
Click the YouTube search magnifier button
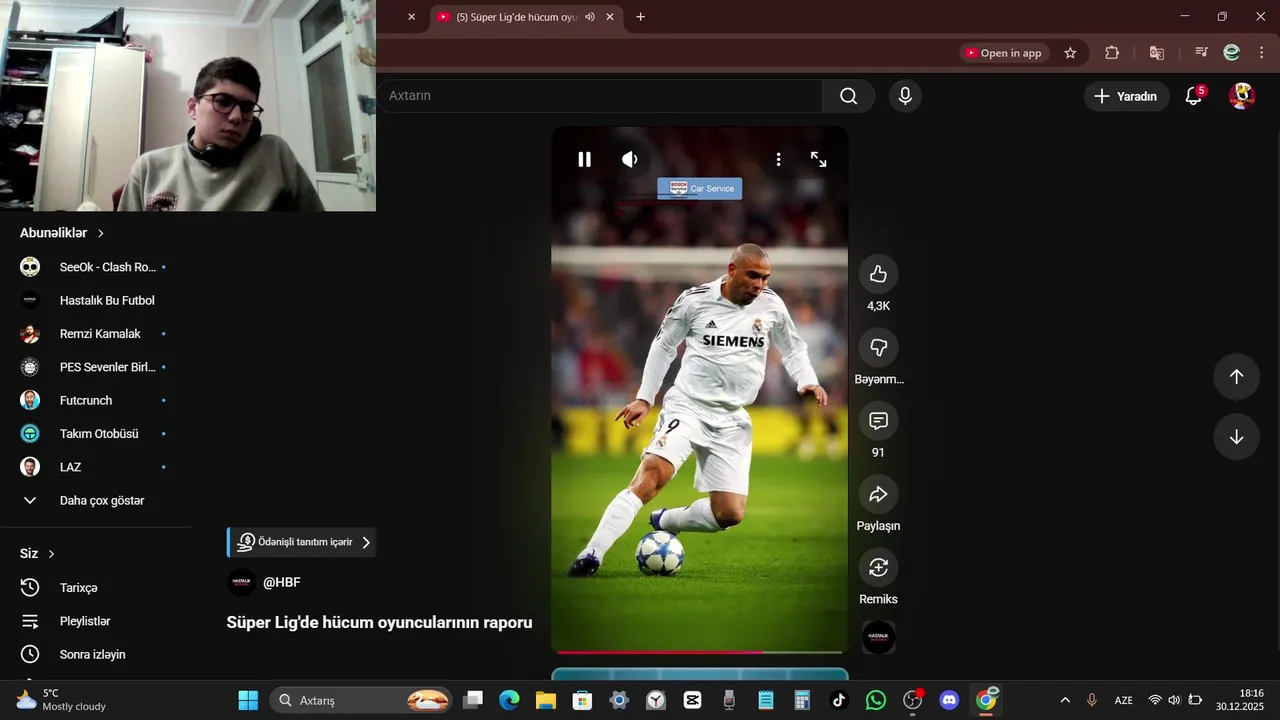(x=848, y=96)
